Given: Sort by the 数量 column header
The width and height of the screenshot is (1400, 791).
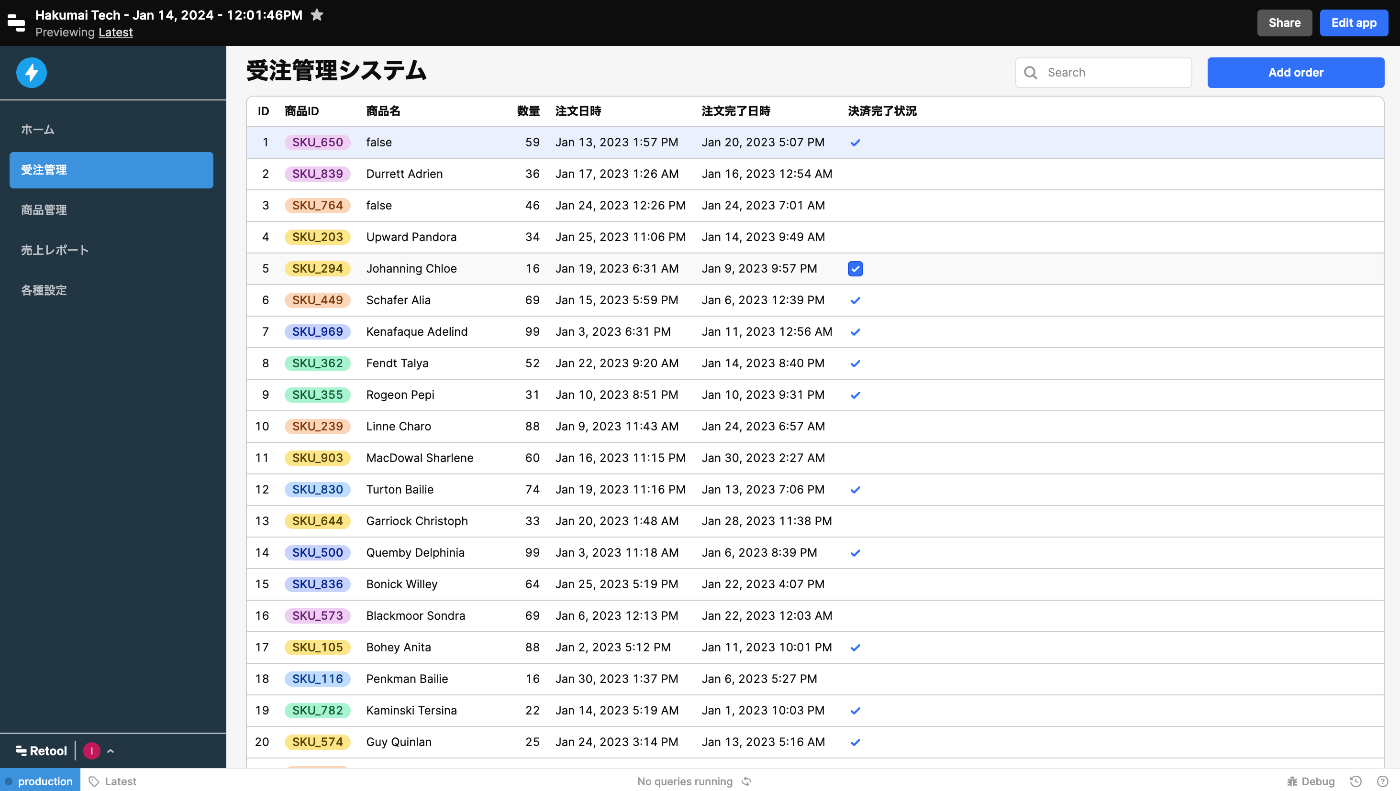Looking at the screenshot, I should pos(529,111).
